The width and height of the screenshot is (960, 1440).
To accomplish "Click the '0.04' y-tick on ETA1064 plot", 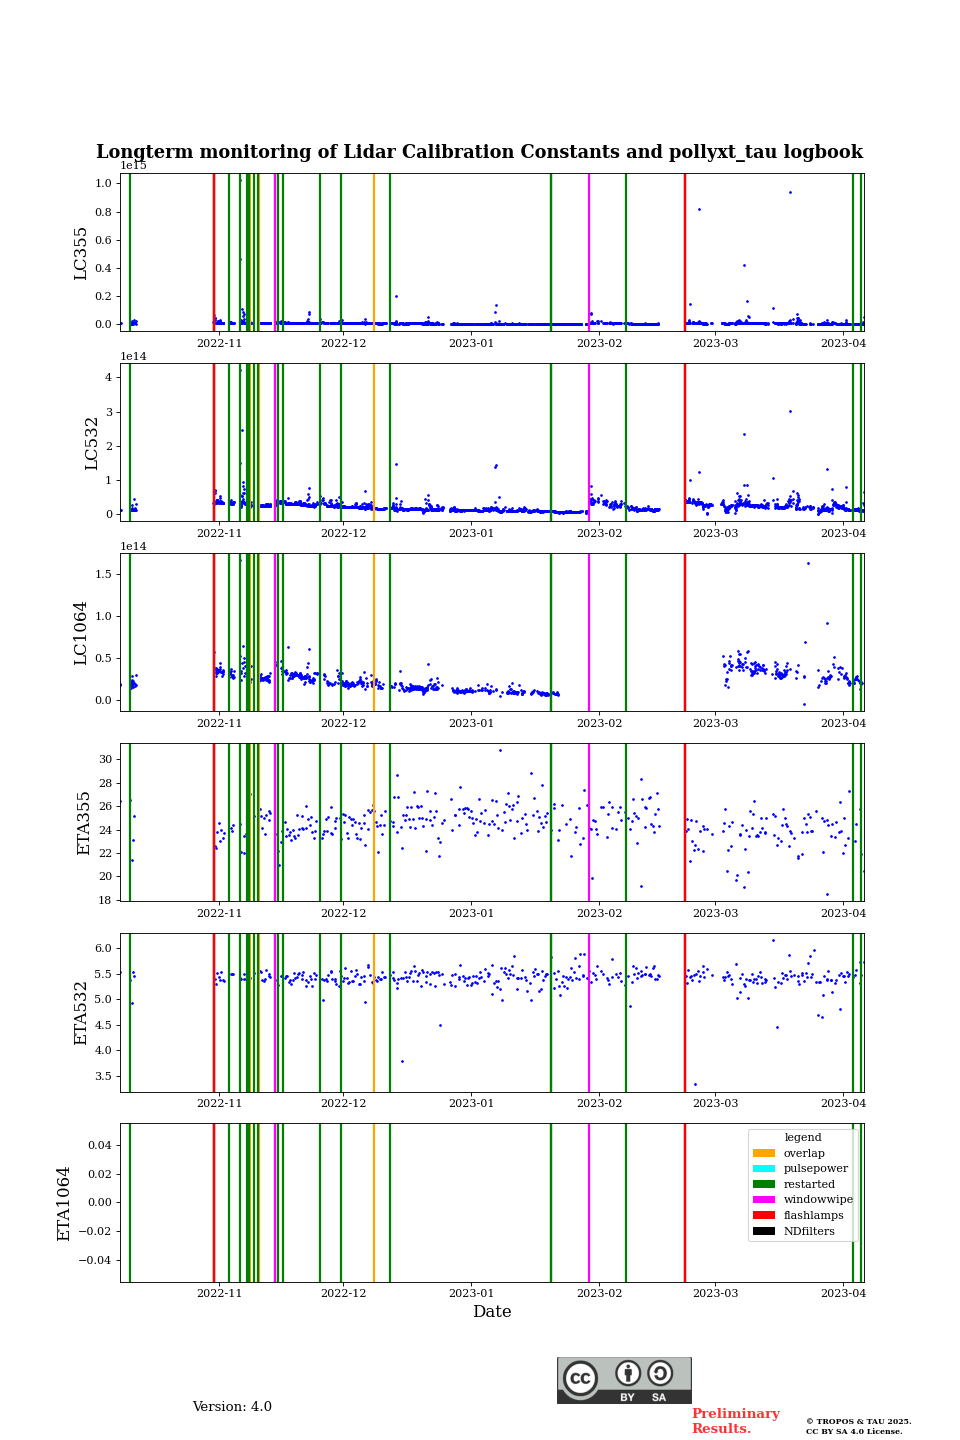I will (99, 1145).
